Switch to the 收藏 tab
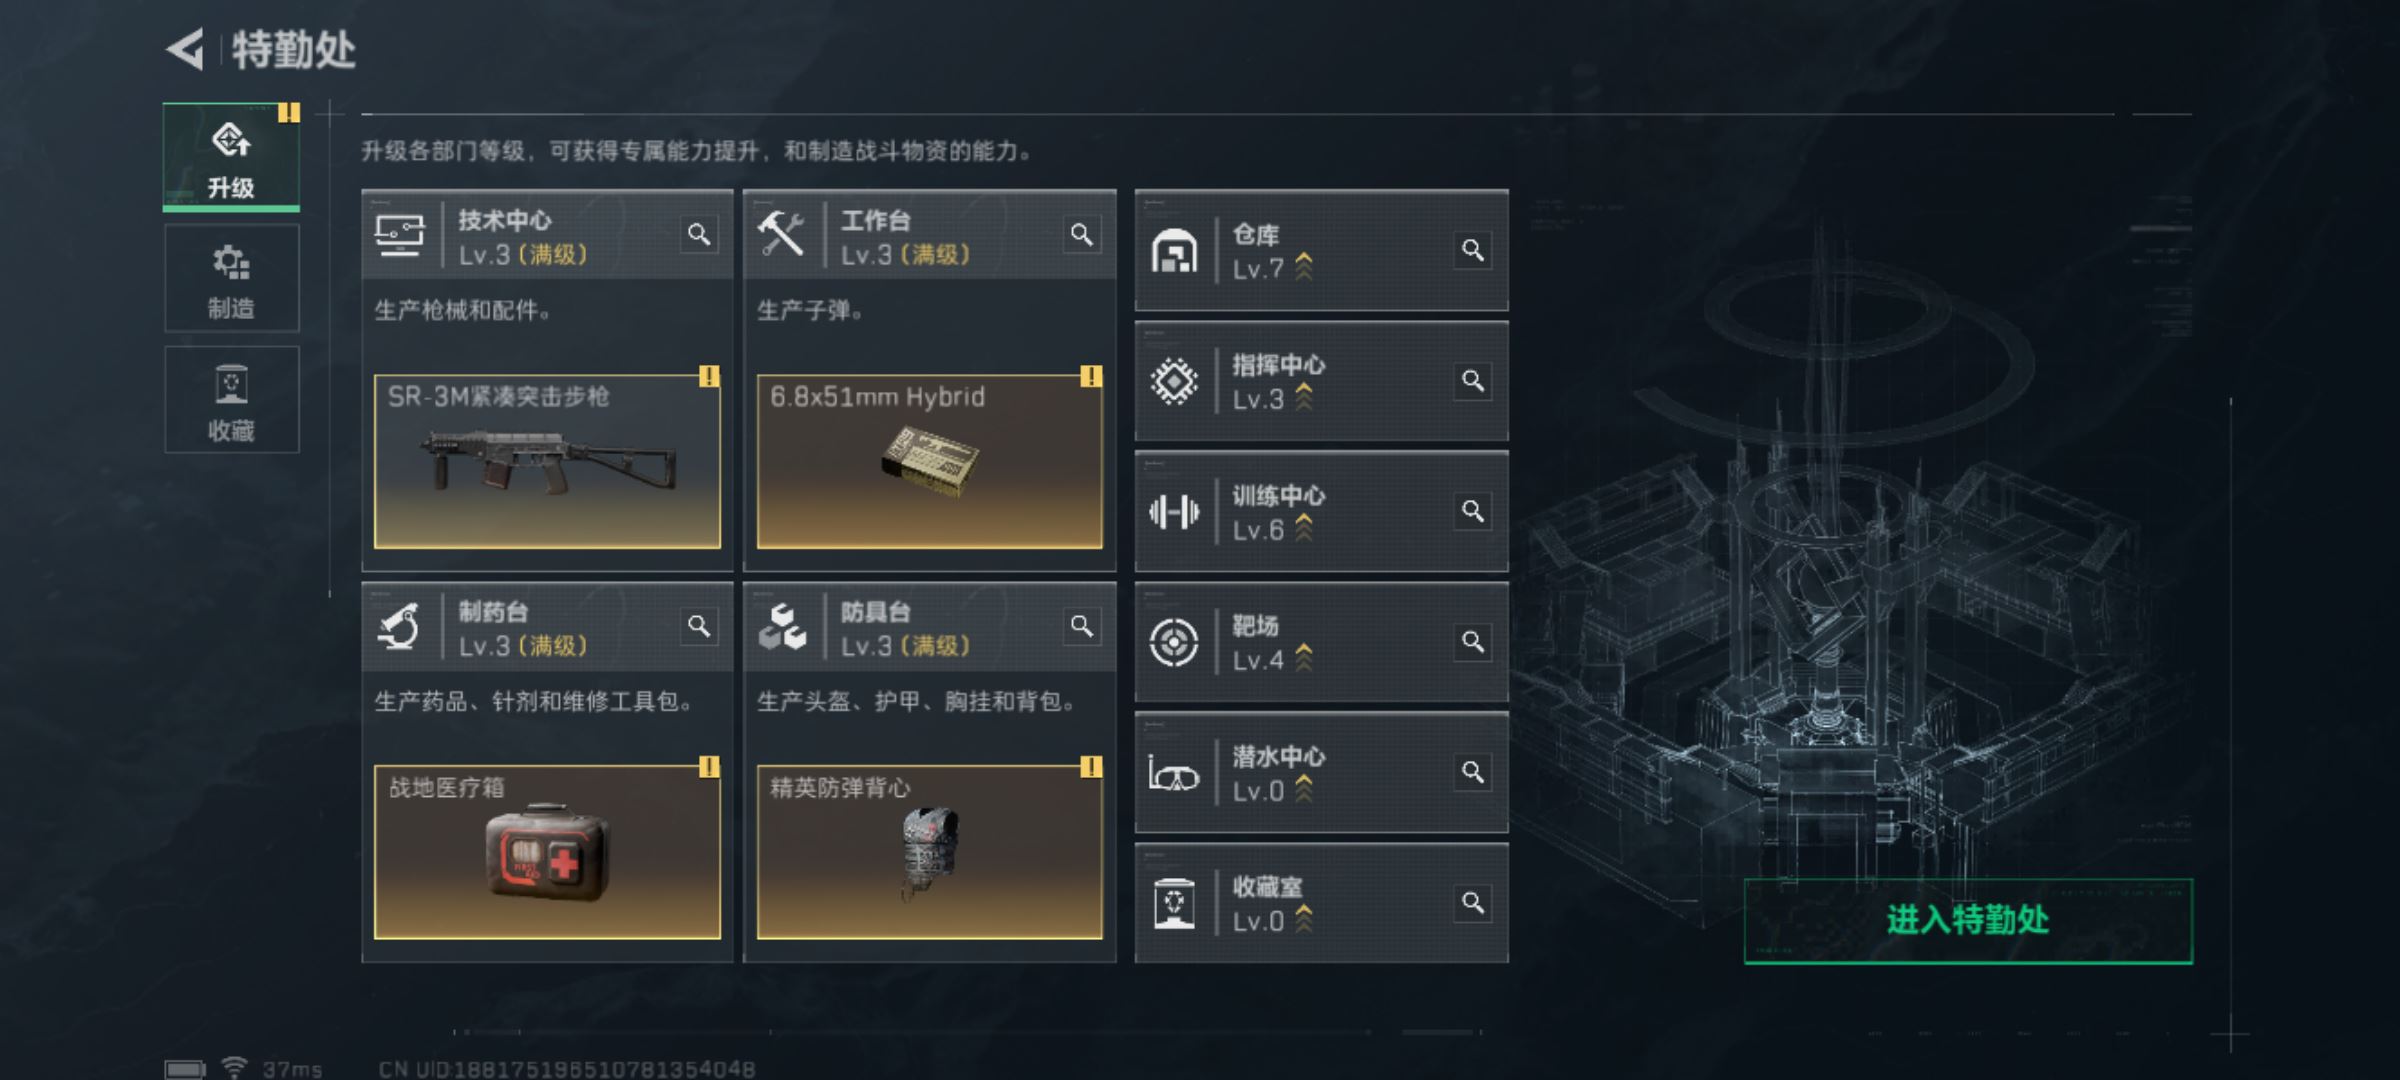Viewport: 2400px width, 1080px height. 231,400
